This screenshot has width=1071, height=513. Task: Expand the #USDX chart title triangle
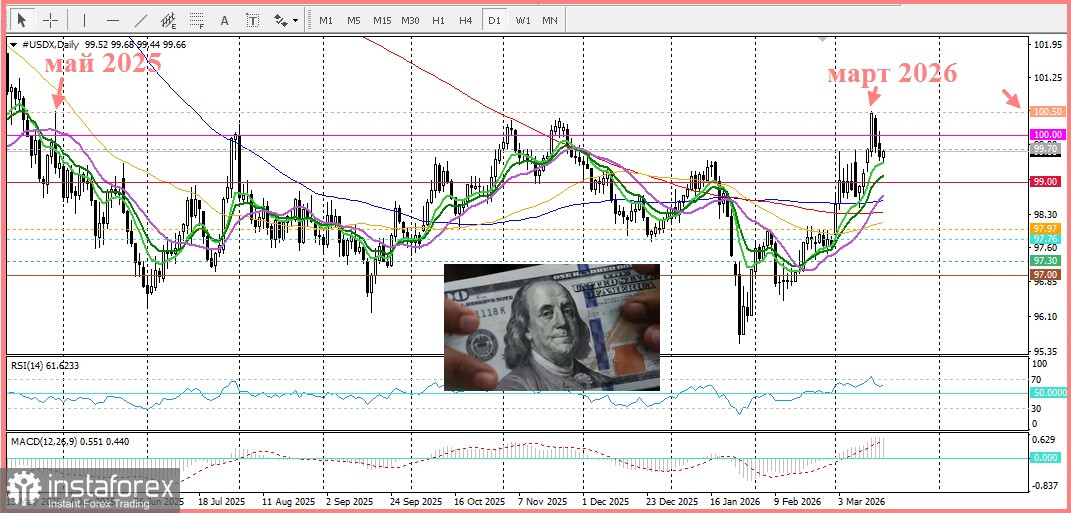pyautogui.click(x=14, y=44)
